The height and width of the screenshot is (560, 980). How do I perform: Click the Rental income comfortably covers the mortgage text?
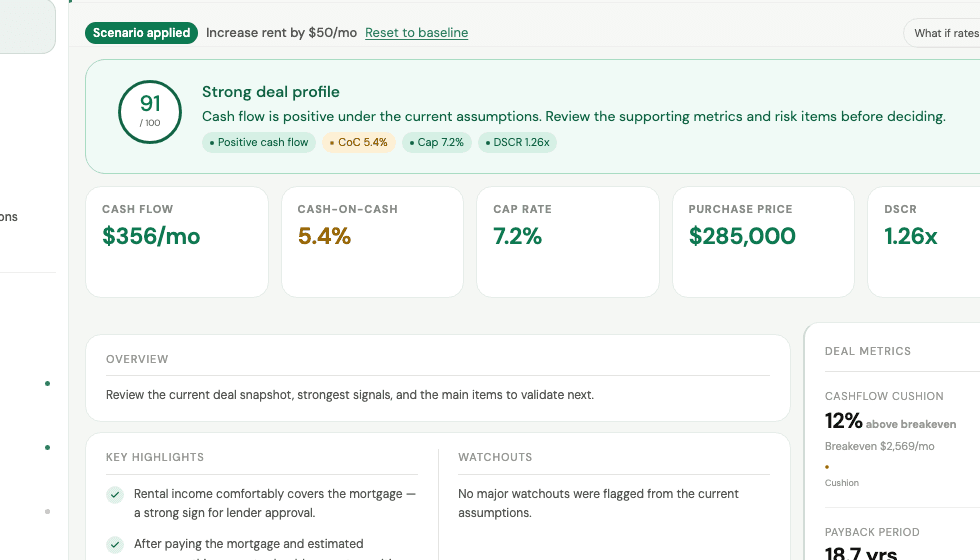point(274,503)
